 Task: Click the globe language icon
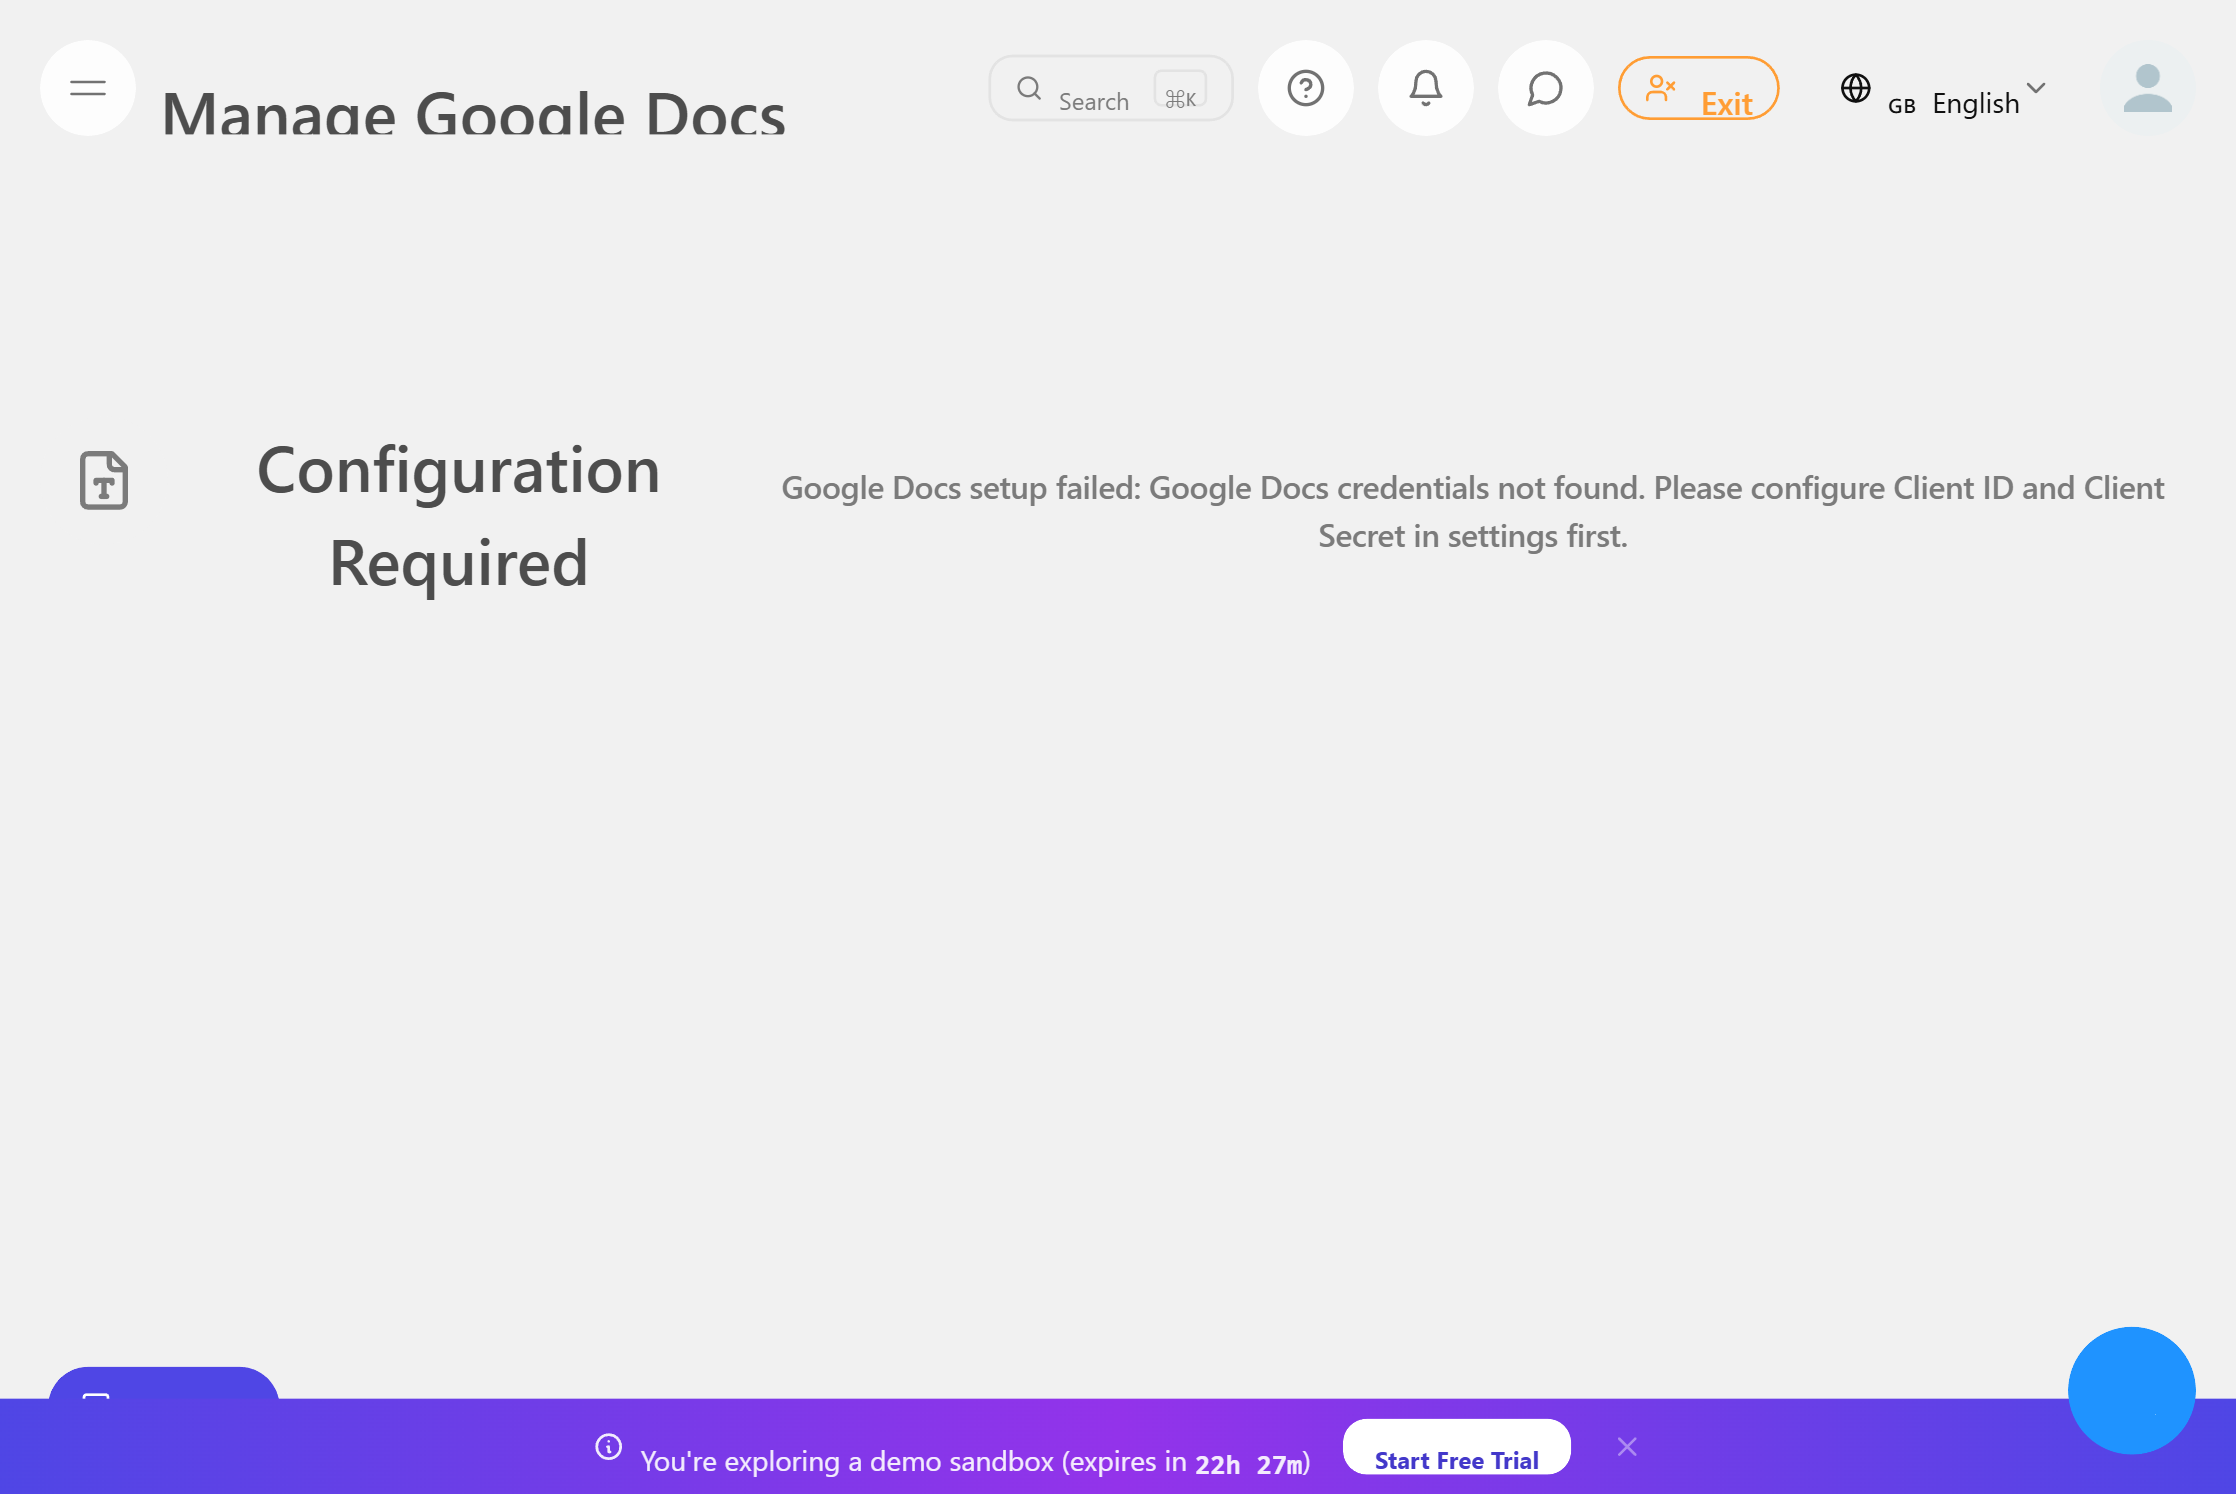[x=1856, y=89]
